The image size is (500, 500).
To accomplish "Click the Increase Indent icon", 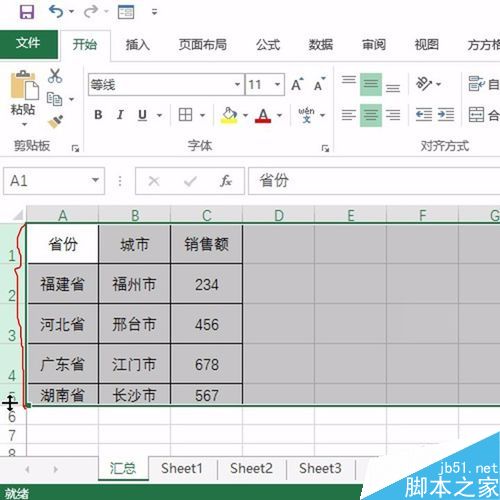I will (446, 115).
